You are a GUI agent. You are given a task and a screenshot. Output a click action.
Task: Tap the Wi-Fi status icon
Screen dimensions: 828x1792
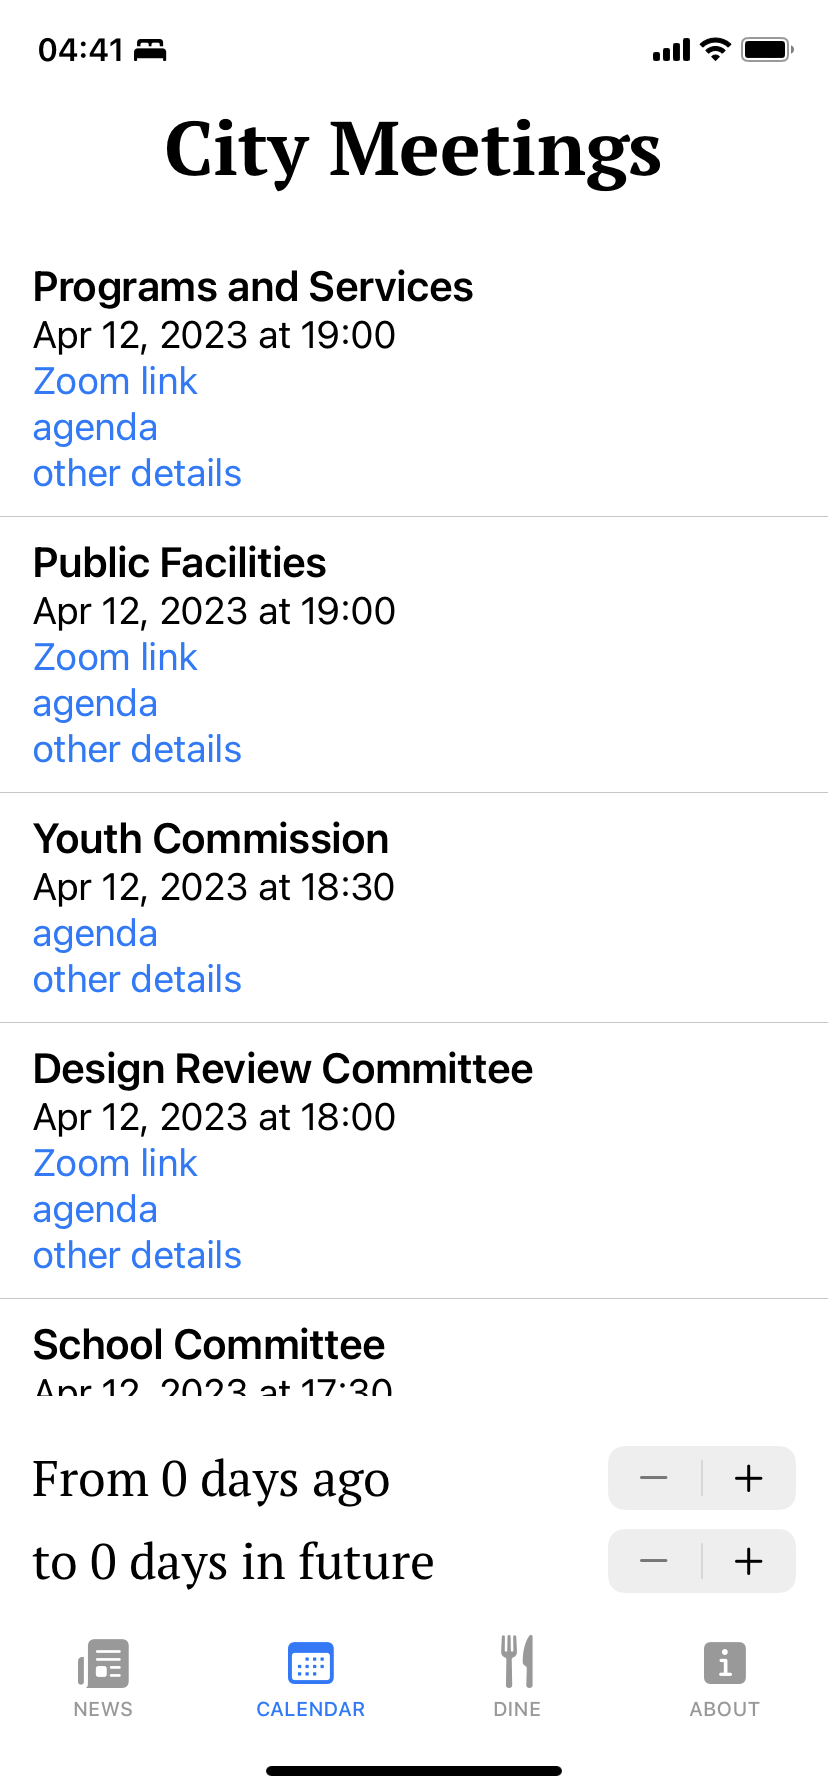click(715, 49)
